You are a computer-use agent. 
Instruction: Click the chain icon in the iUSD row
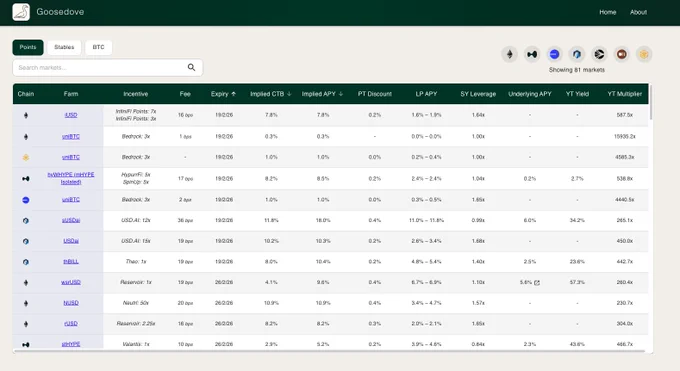tap(26, 115)
